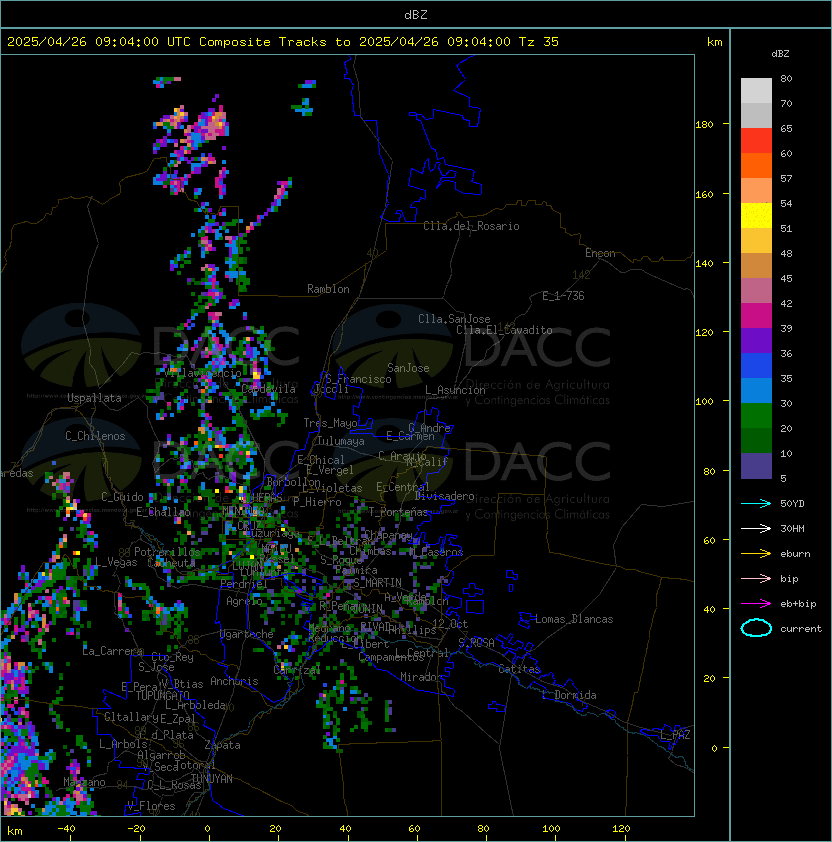Click the Divisadero place label
Screen dimensions: 832x842
[x=444, y=496]
